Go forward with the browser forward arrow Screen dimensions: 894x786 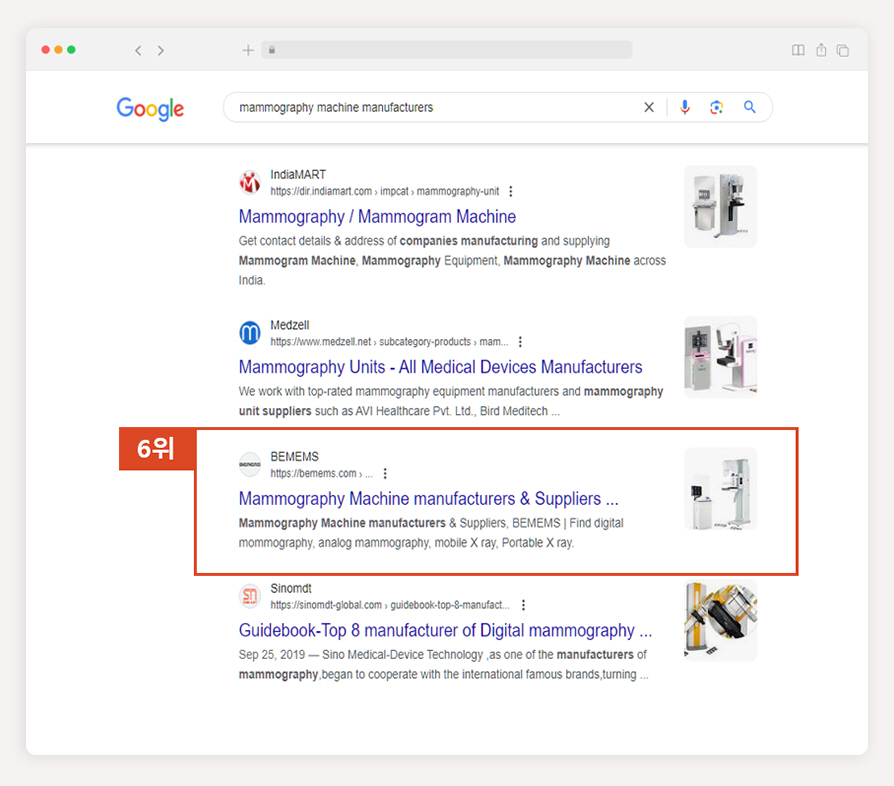pyautogui.click(x=161, y=50)
